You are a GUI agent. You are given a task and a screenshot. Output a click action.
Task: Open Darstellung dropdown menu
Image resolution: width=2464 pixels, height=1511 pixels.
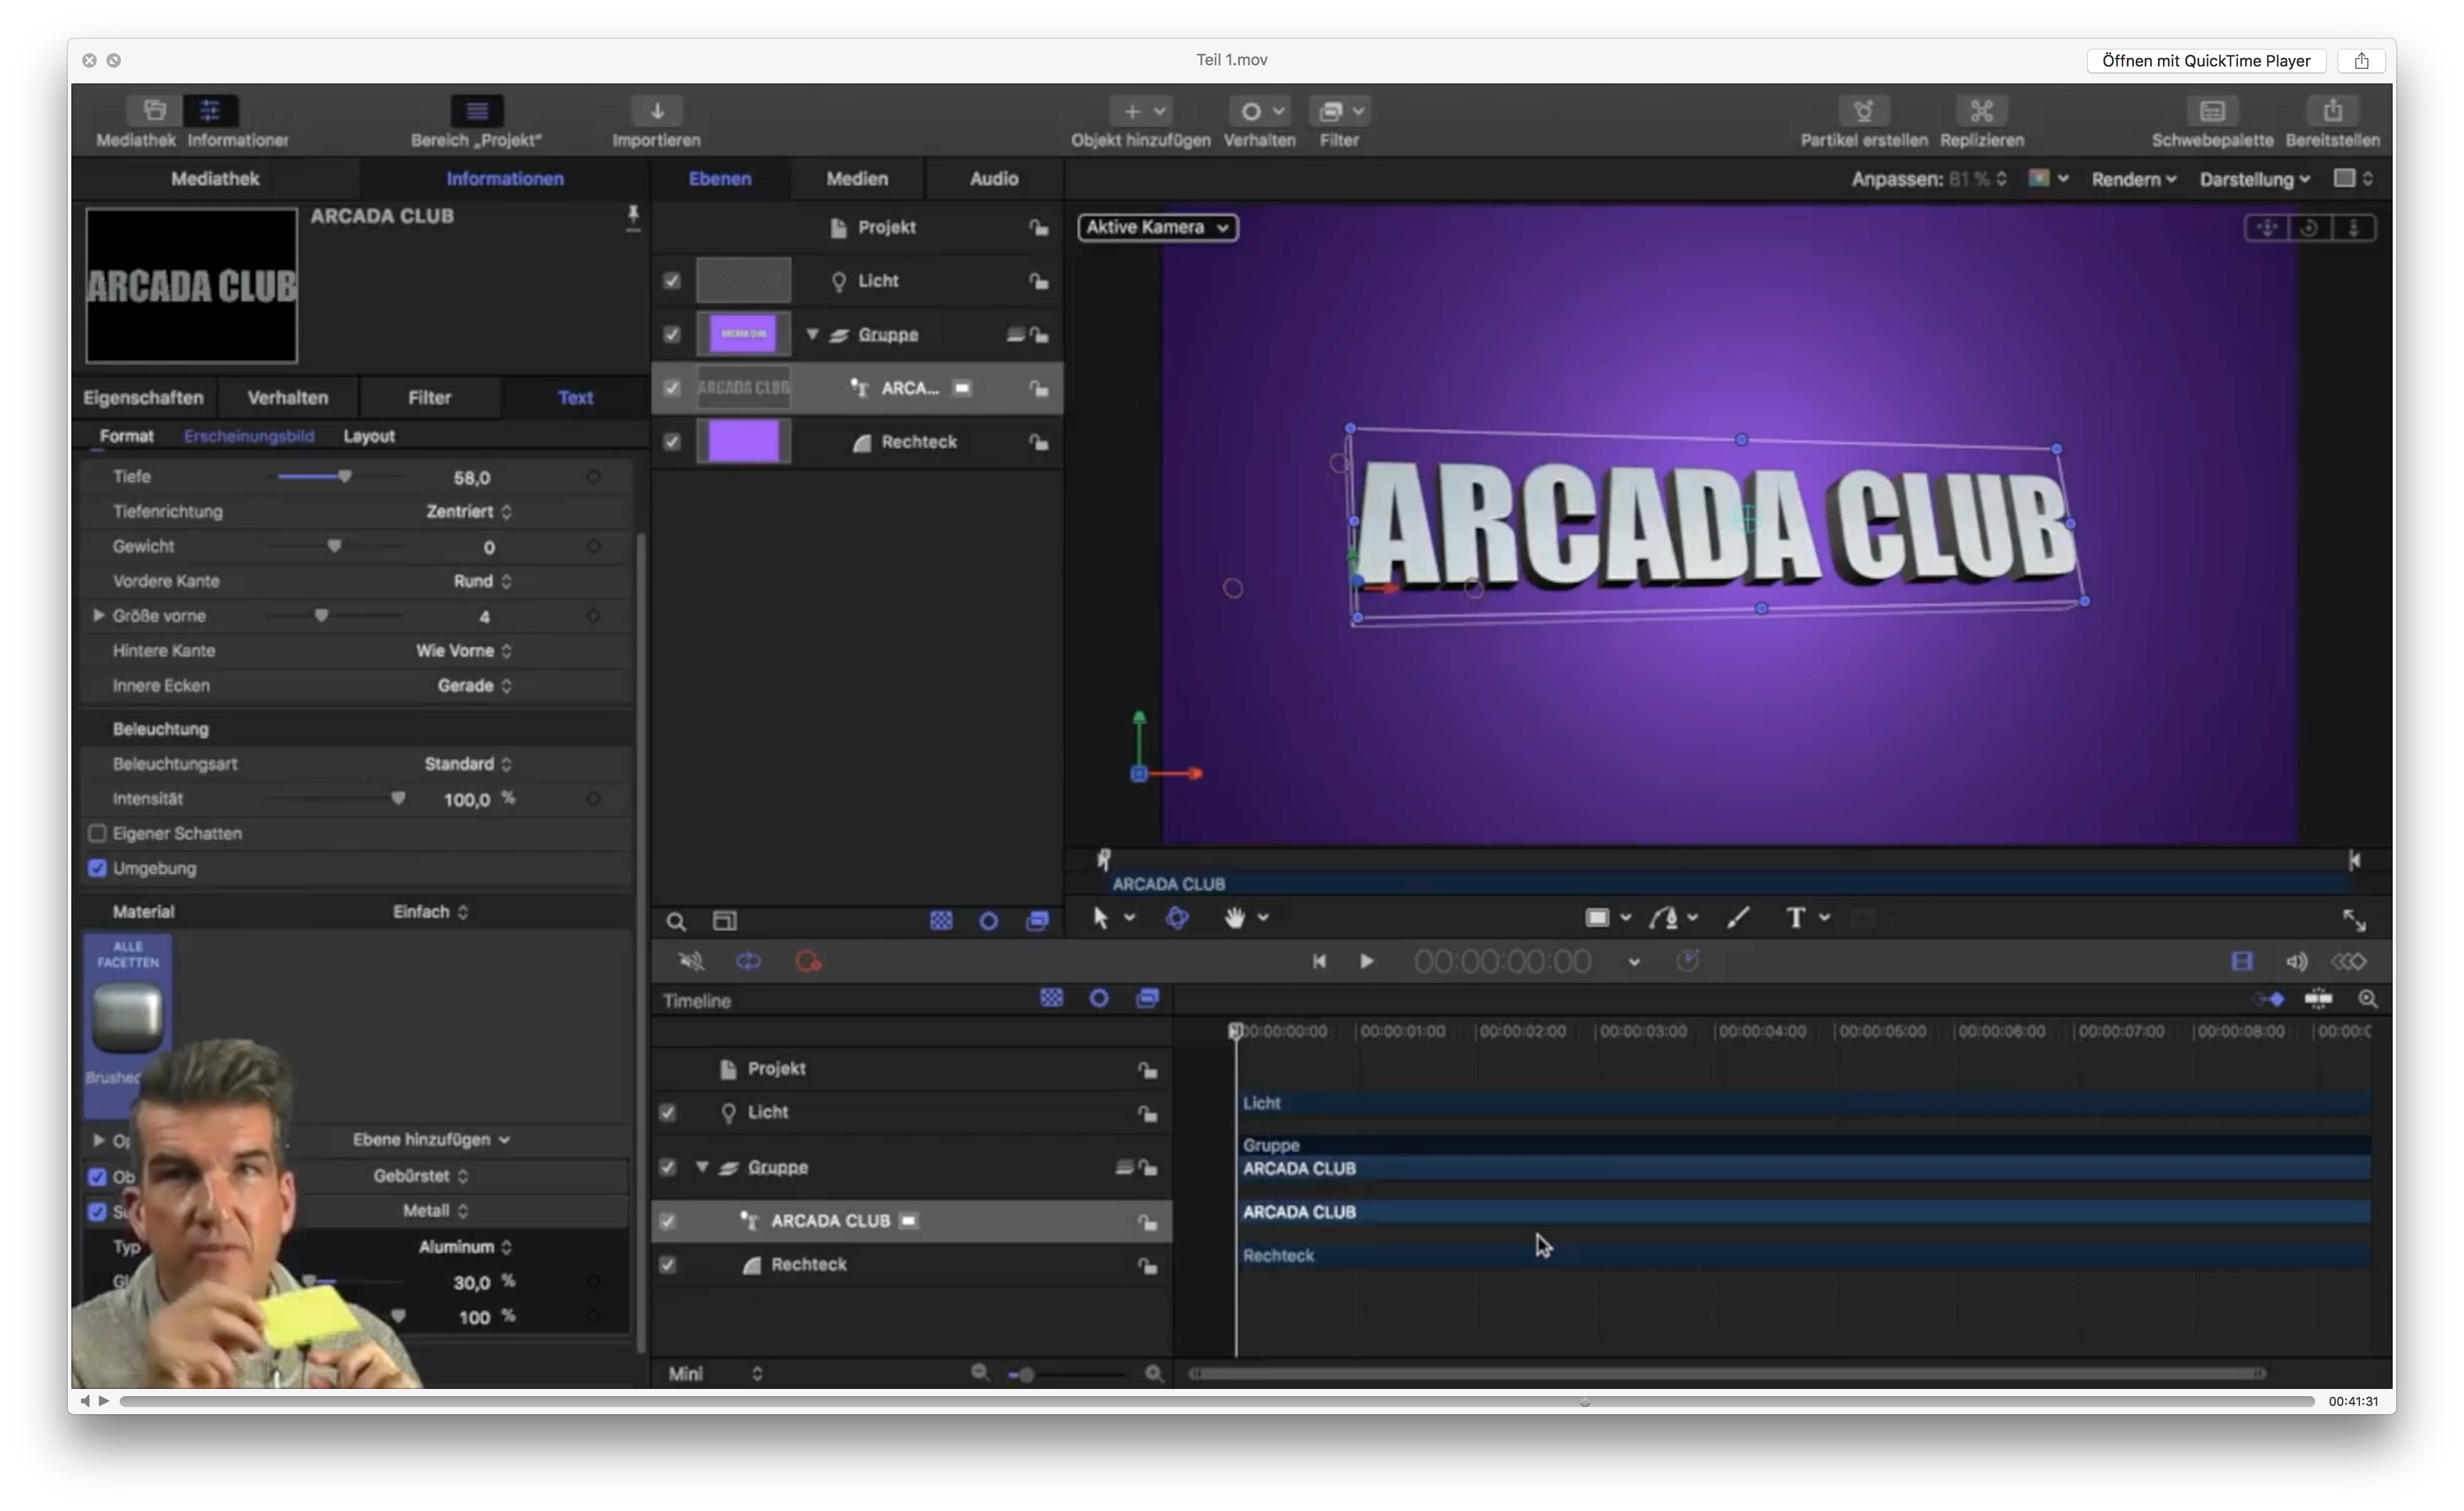(x=2254, y=180)
